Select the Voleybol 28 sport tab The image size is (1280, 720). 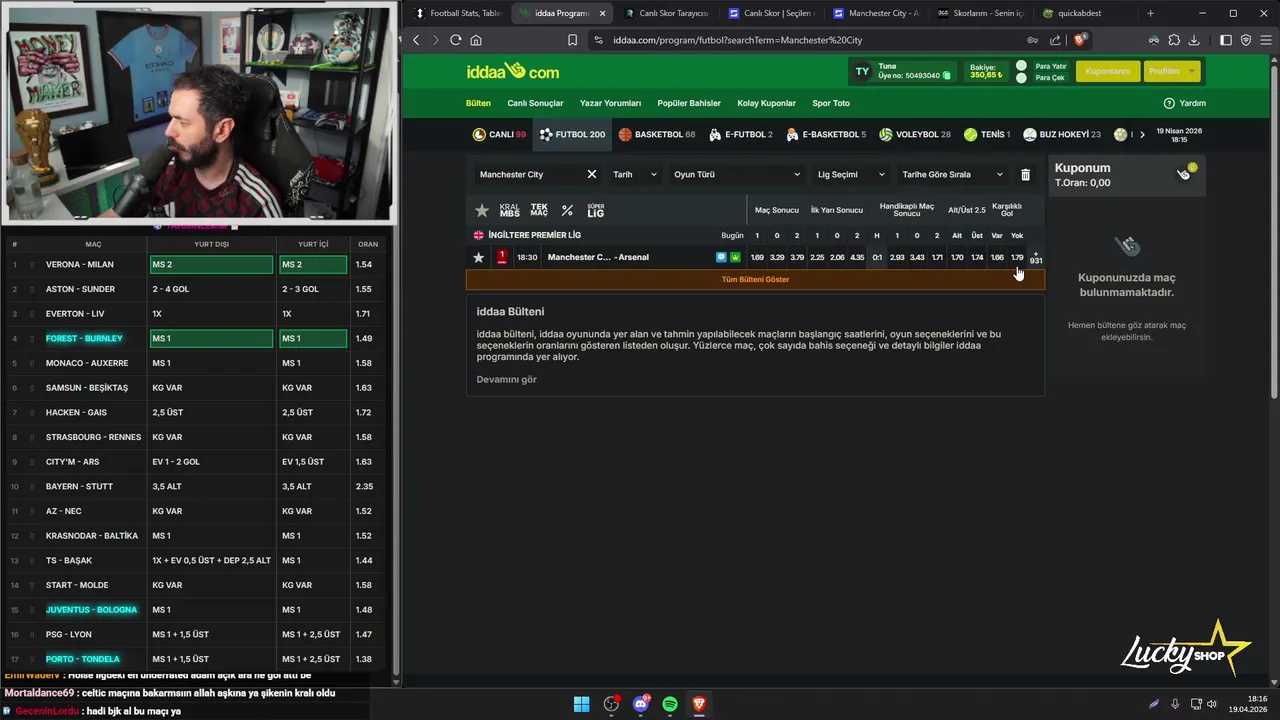click(x=915, y=134)
